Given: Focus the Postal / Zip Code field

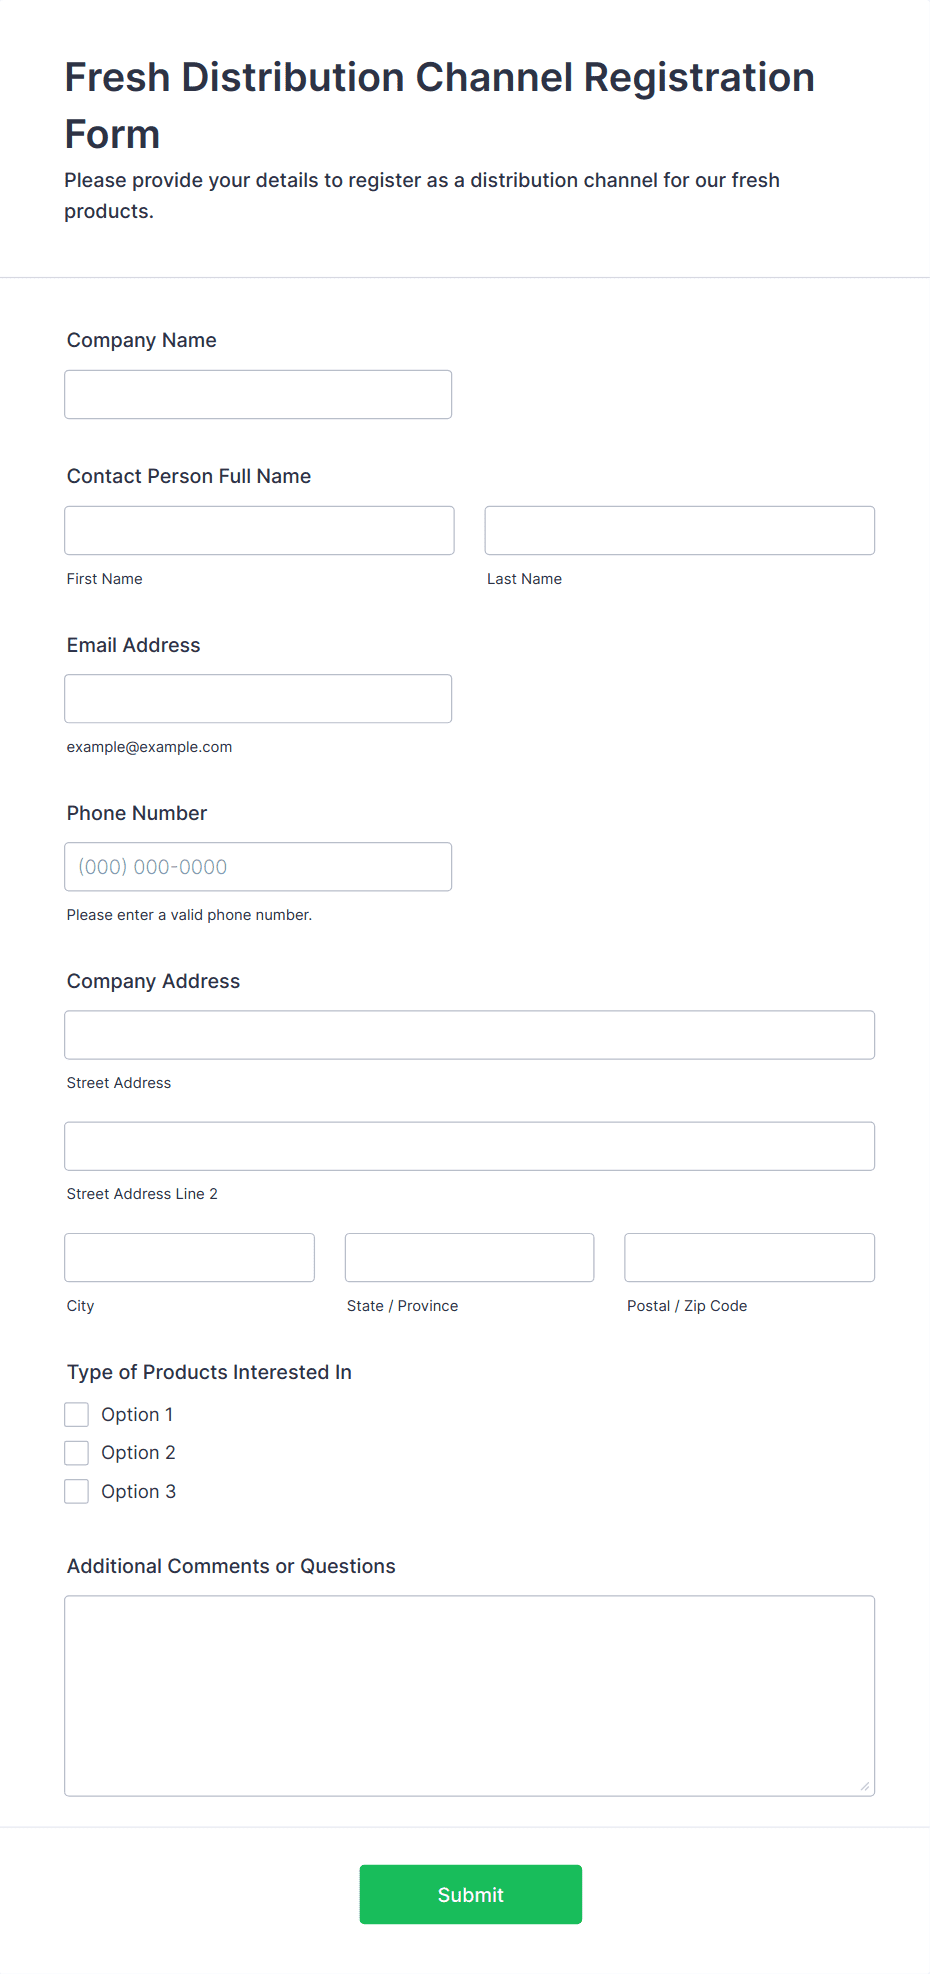Looking at the screenshot, I should pyautogui.click(x=749, y=1257).
